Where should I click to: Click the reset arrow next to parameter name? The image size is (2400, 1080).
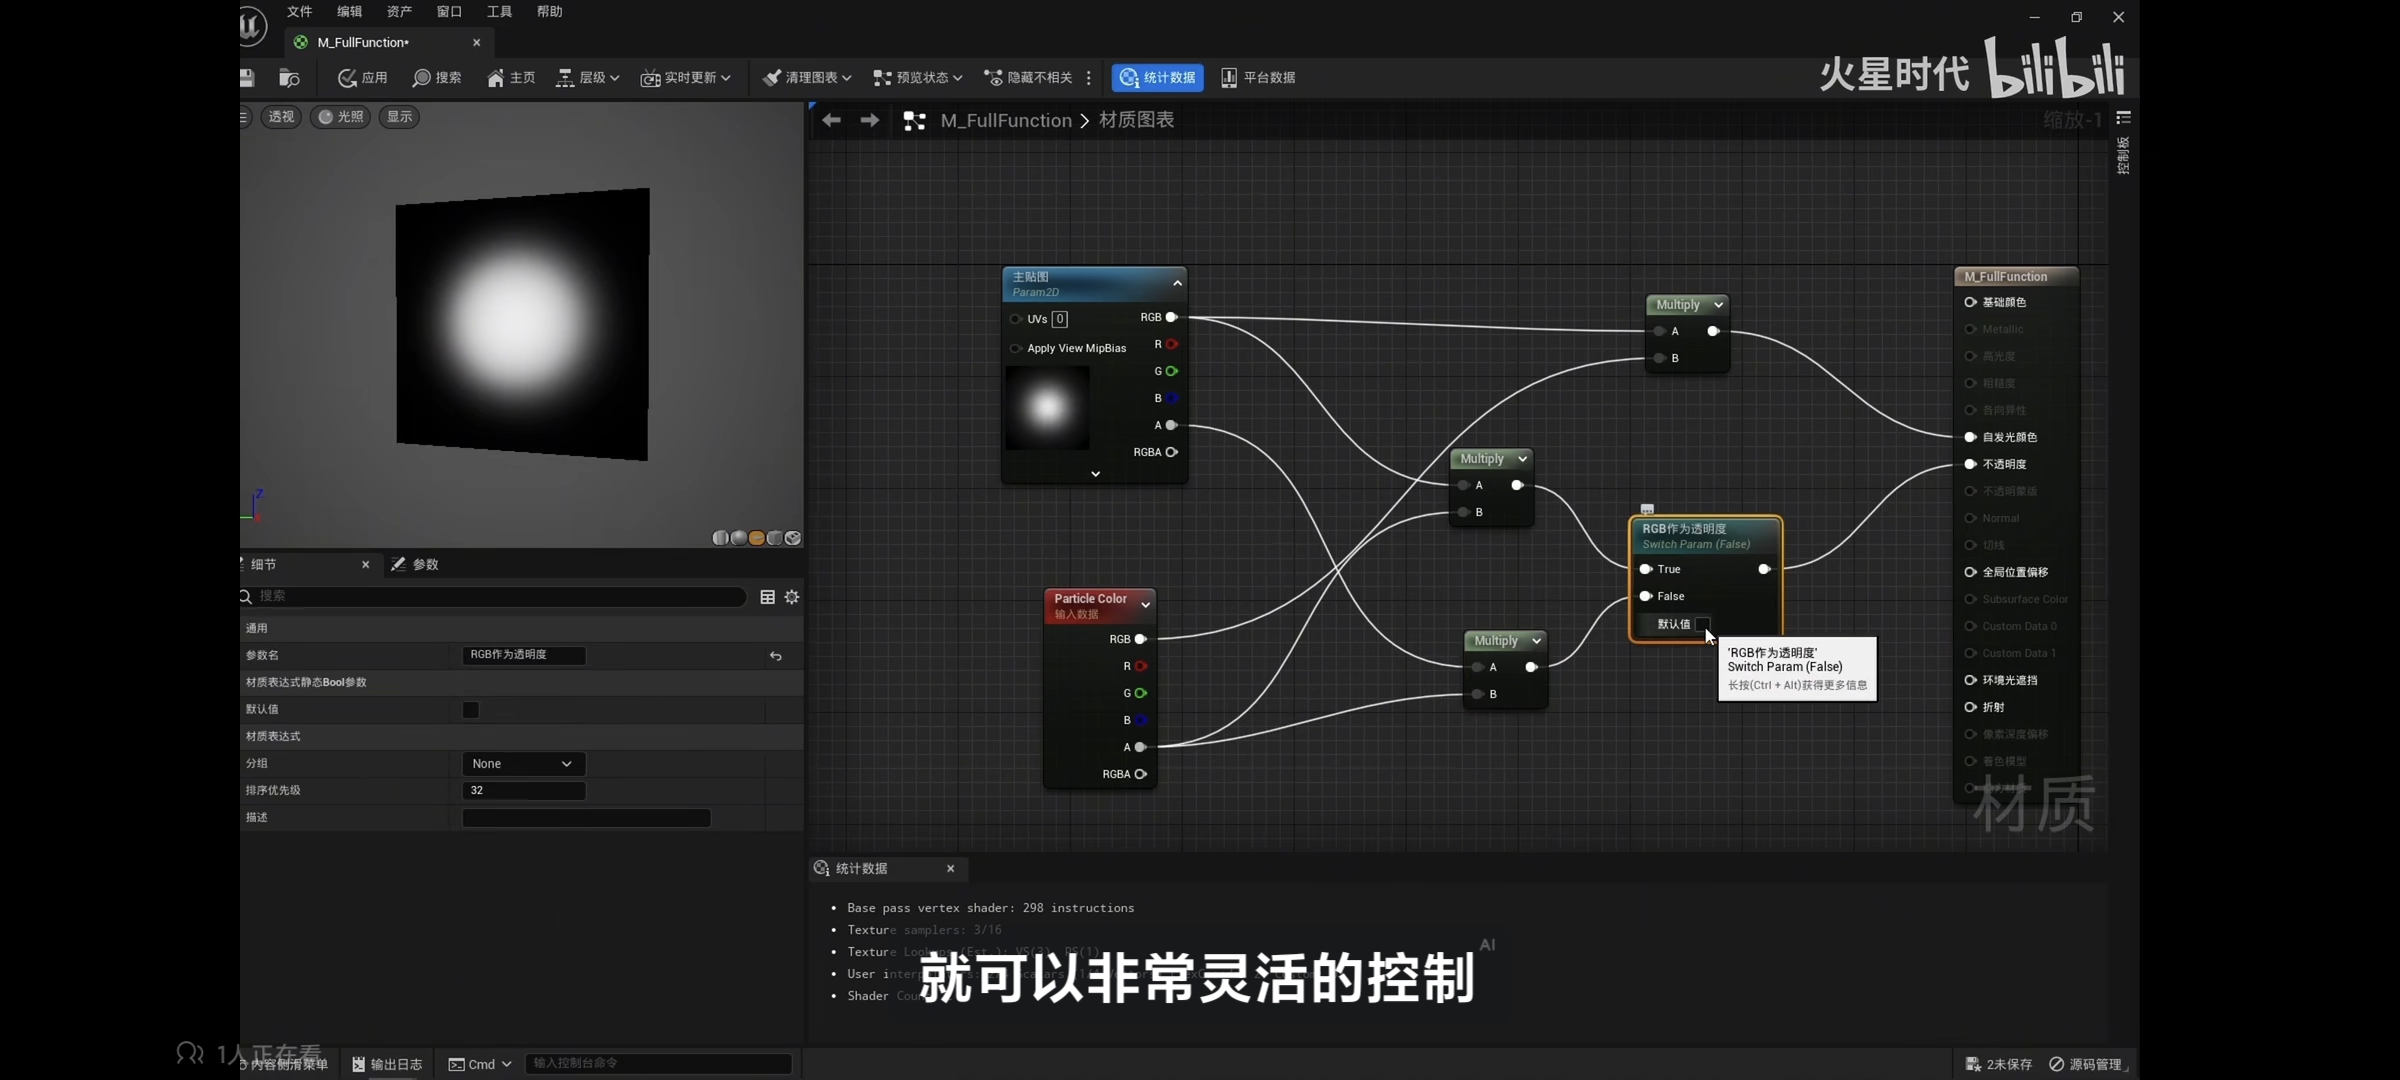click(776, 656)
